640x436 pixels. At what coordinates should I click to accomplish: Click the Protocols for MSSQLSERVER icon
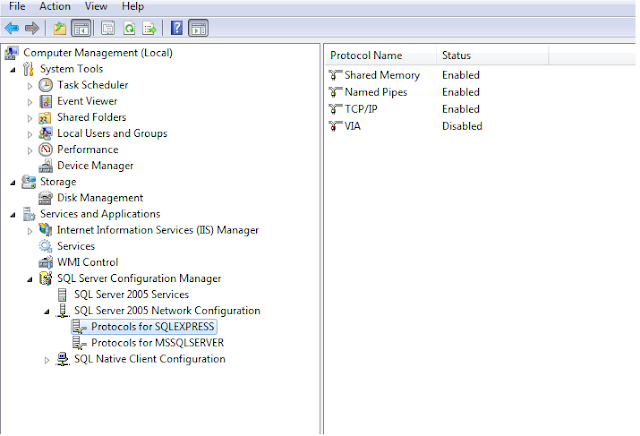tap(79, 343)
